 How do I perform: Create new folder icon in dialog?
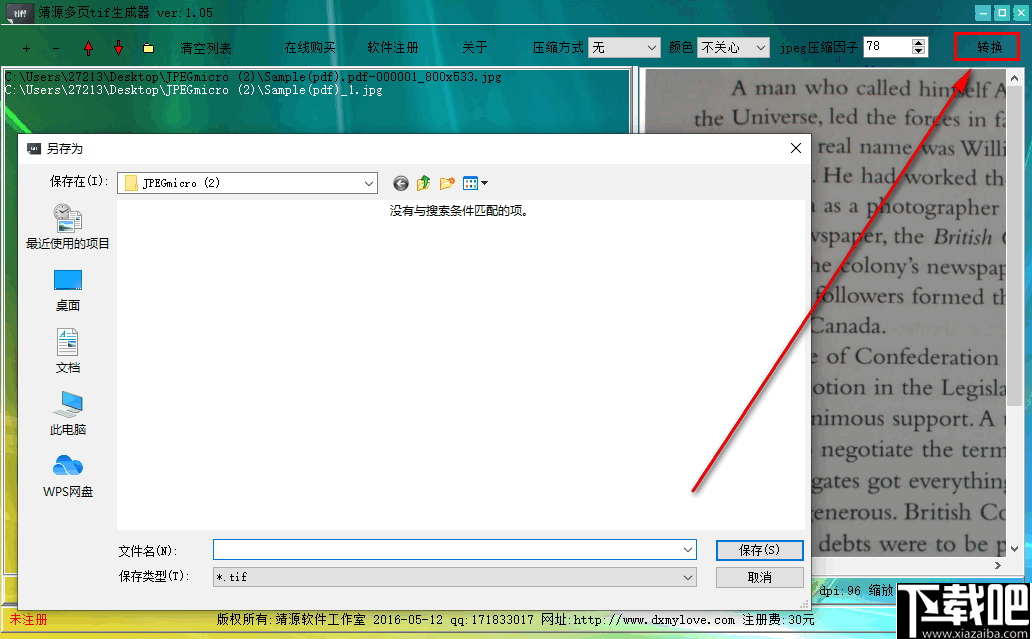(x=448, y=183)
